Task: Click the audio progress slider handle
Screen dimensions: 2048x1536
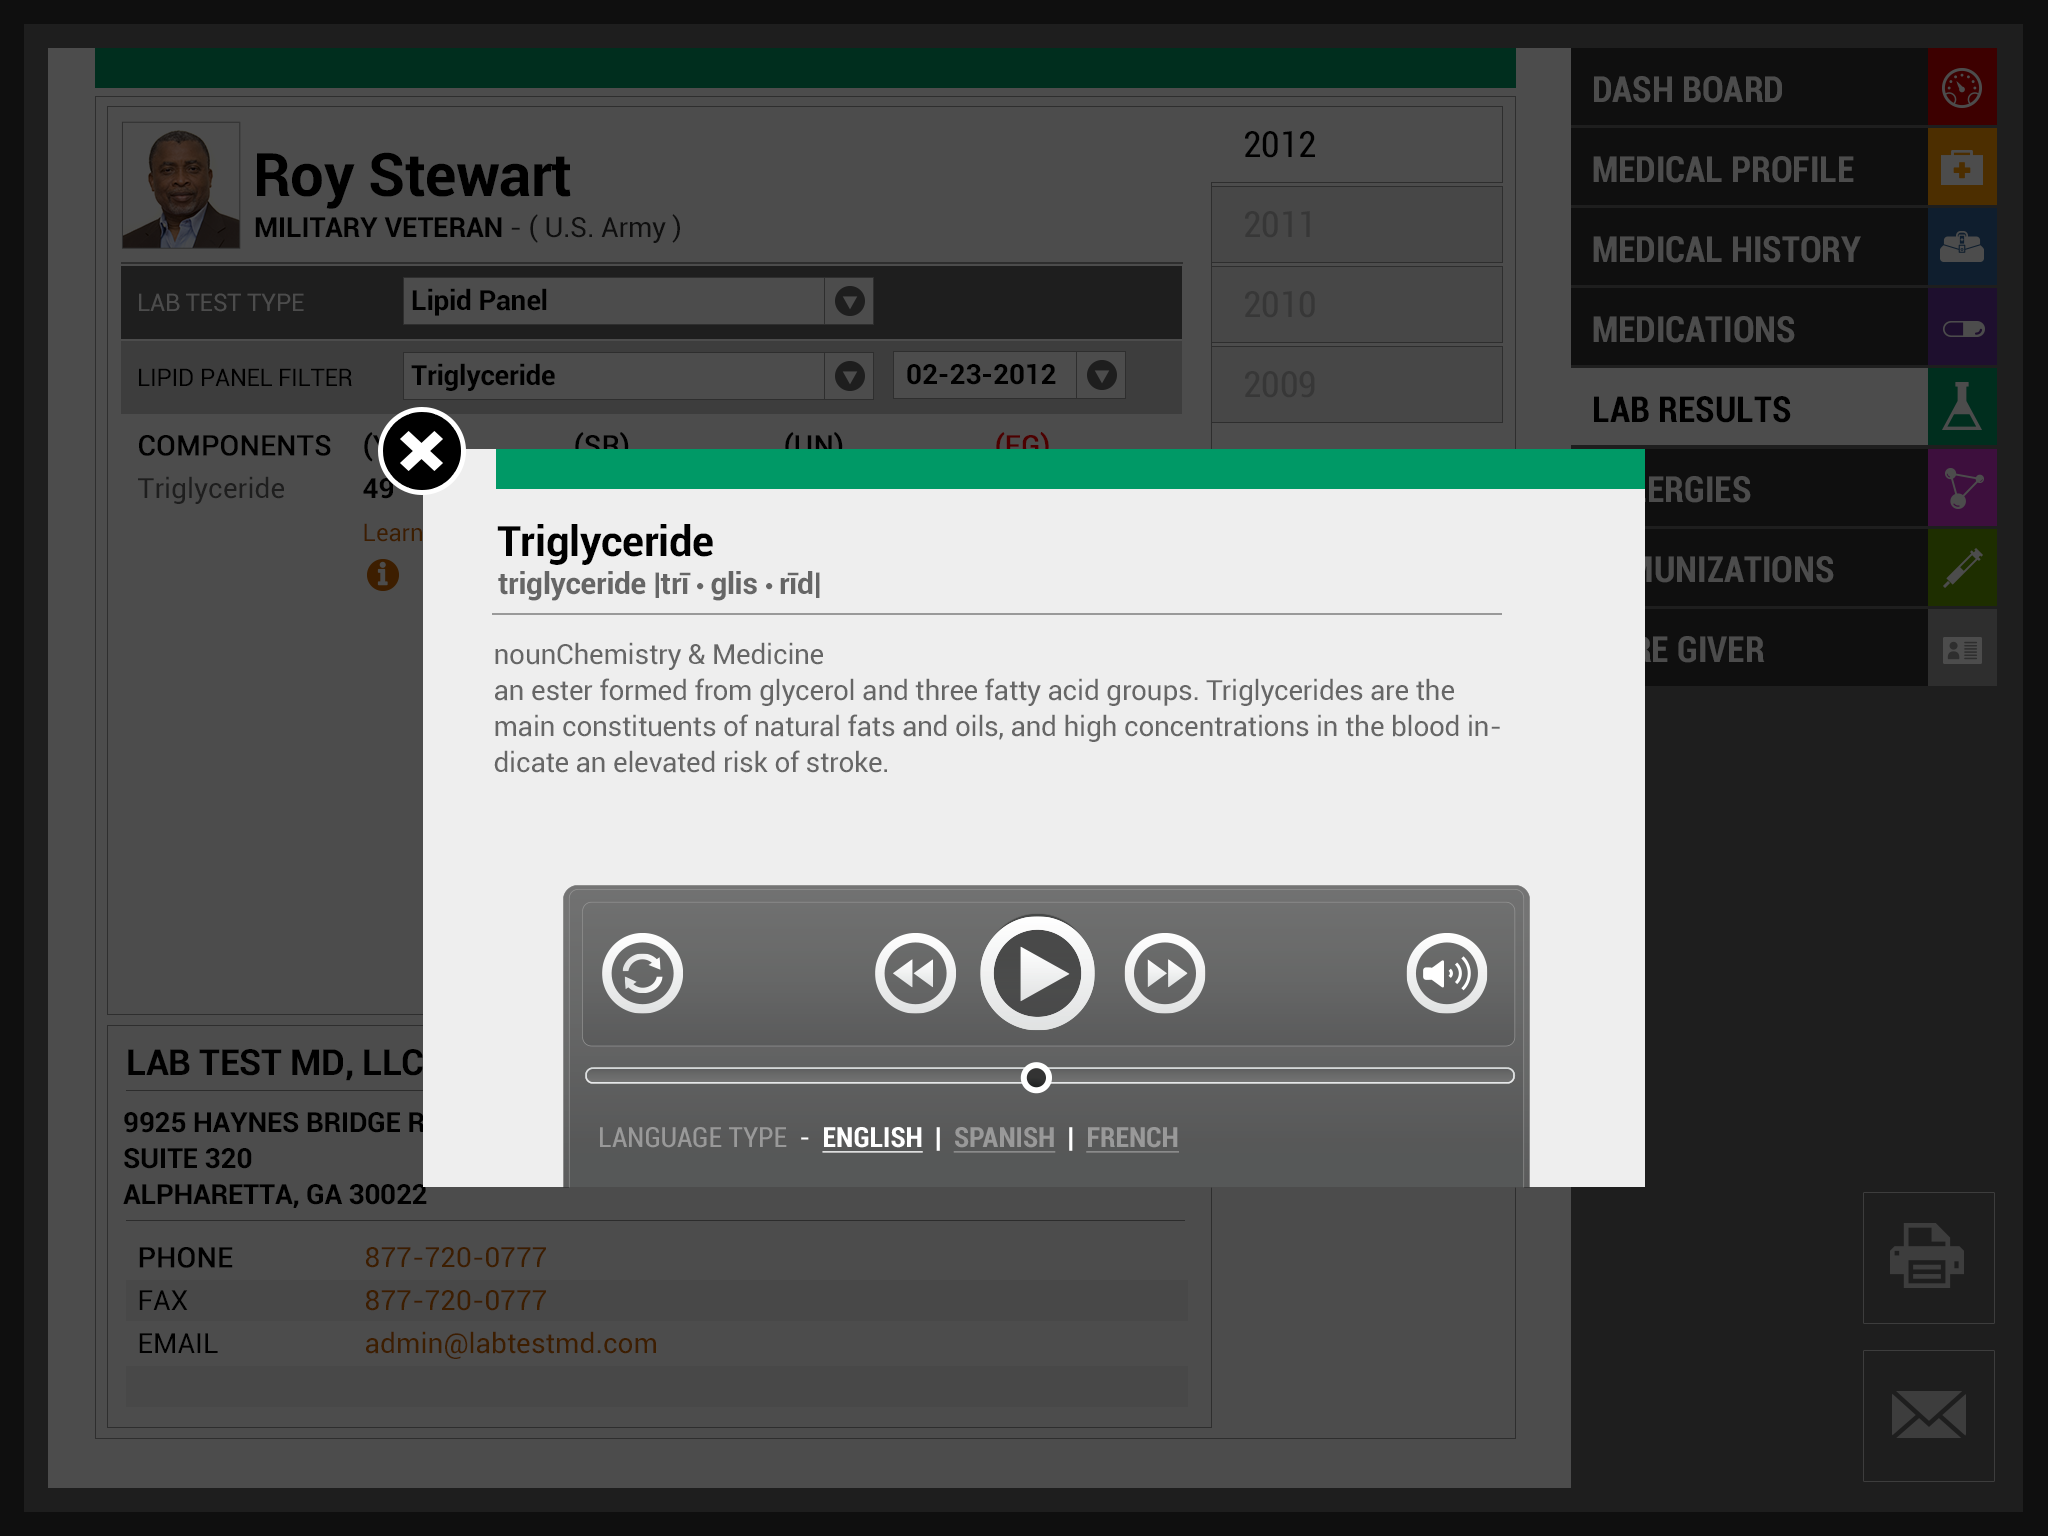Action: [x=1036, y=1077]
